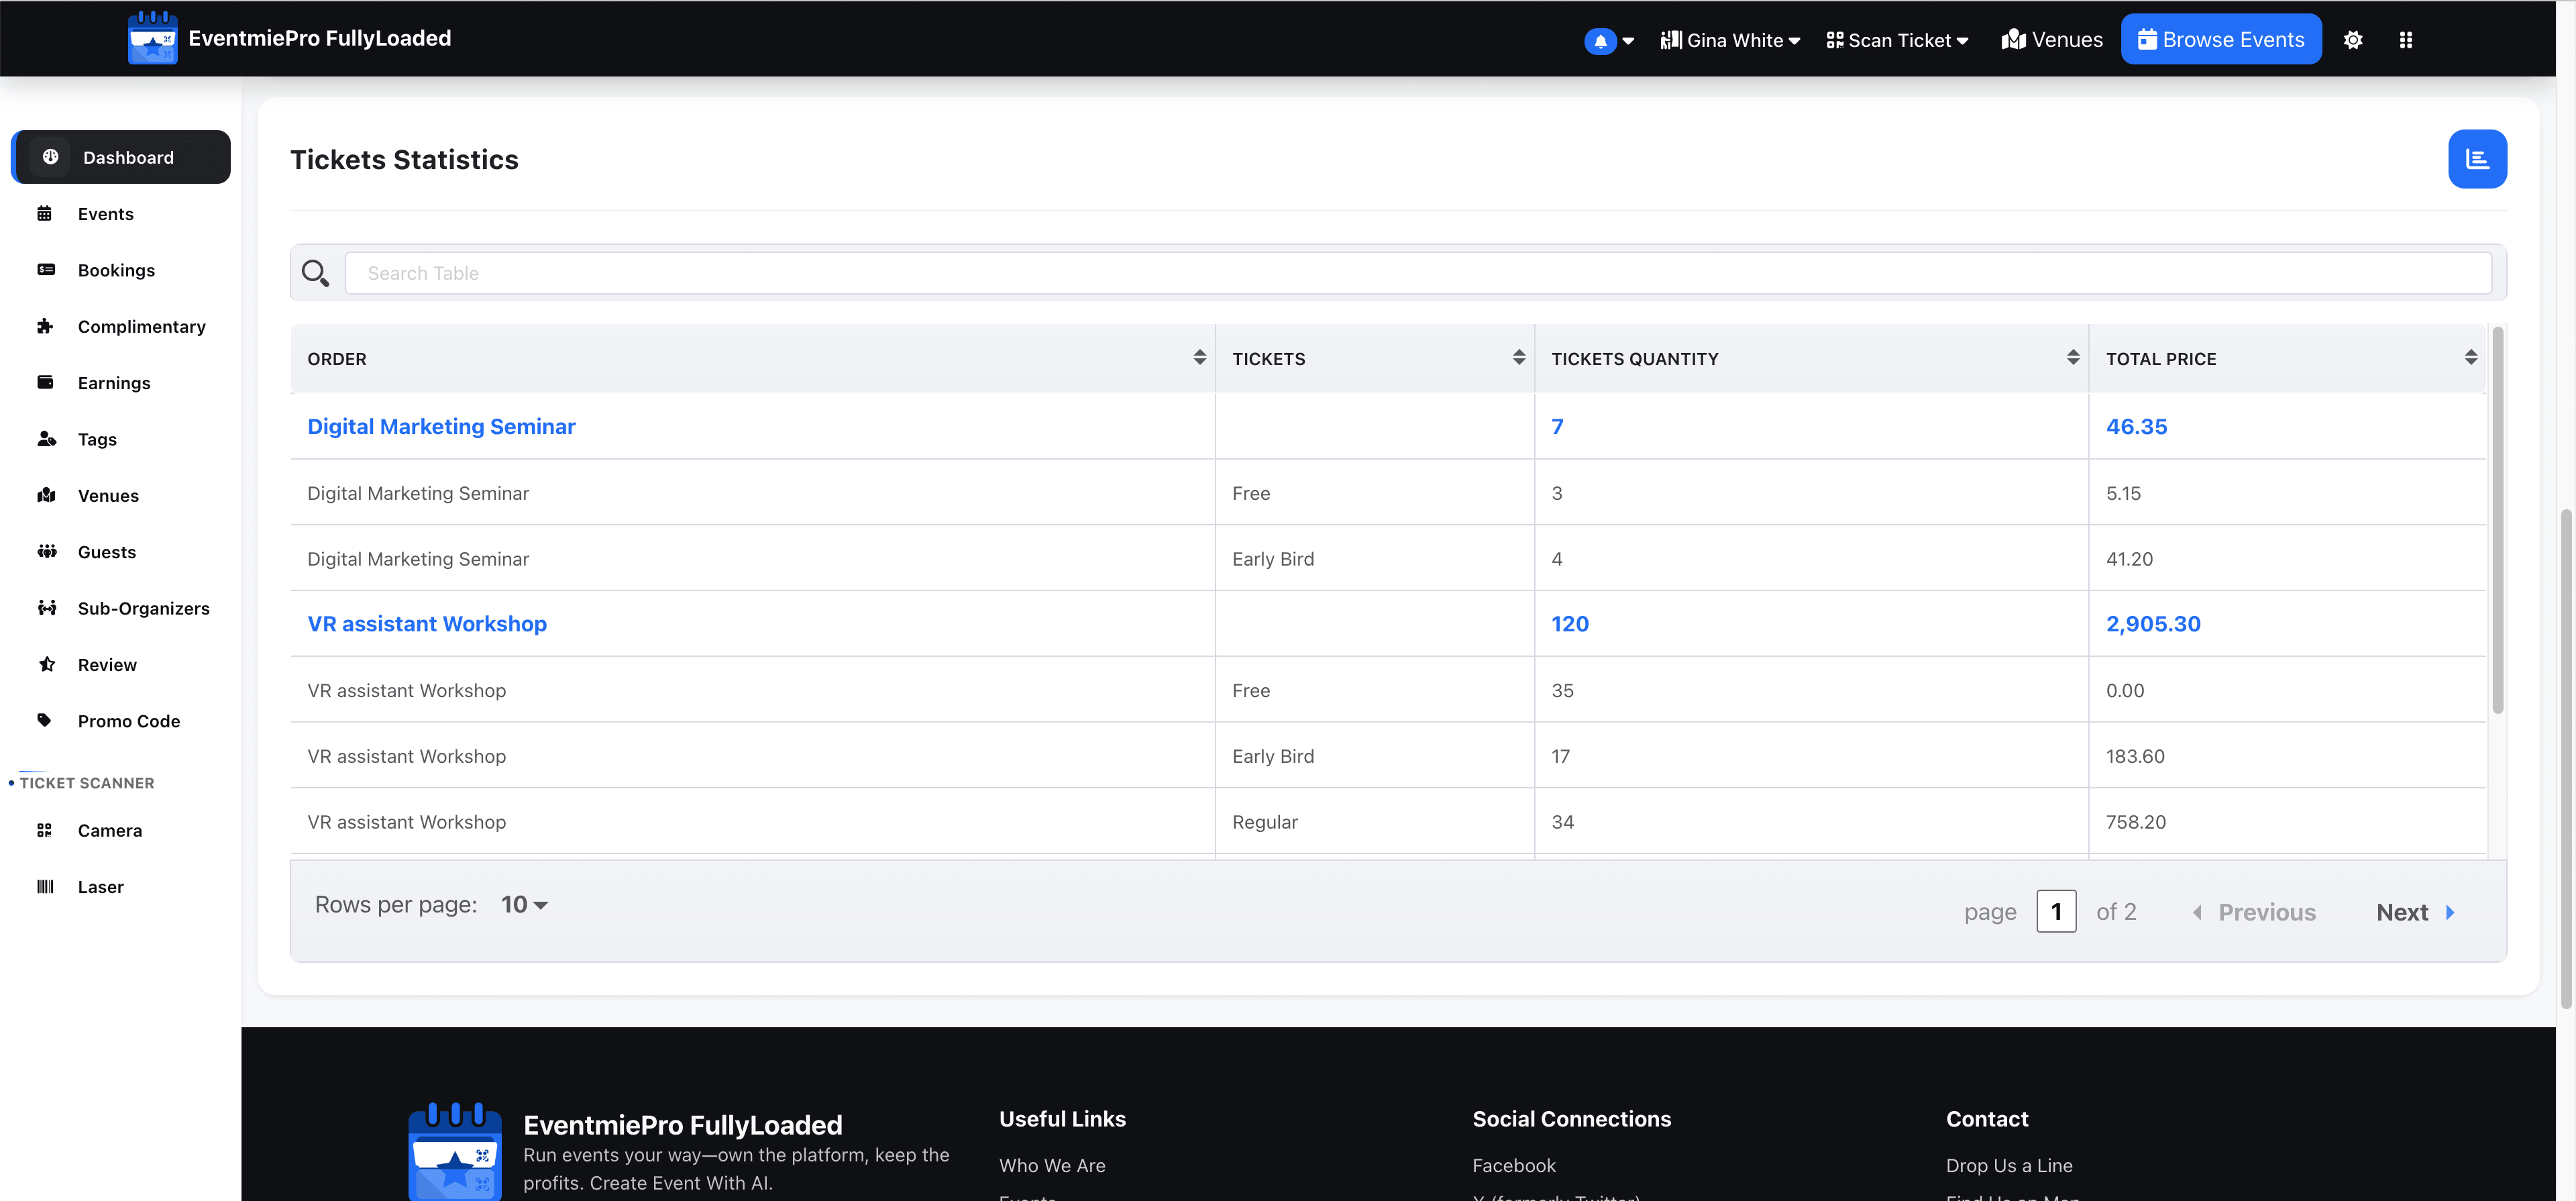This screenshot has height=1201, width=2576.
Task: Sort table by TICKETS QUANTITY column
Action: pos(2072,358)
